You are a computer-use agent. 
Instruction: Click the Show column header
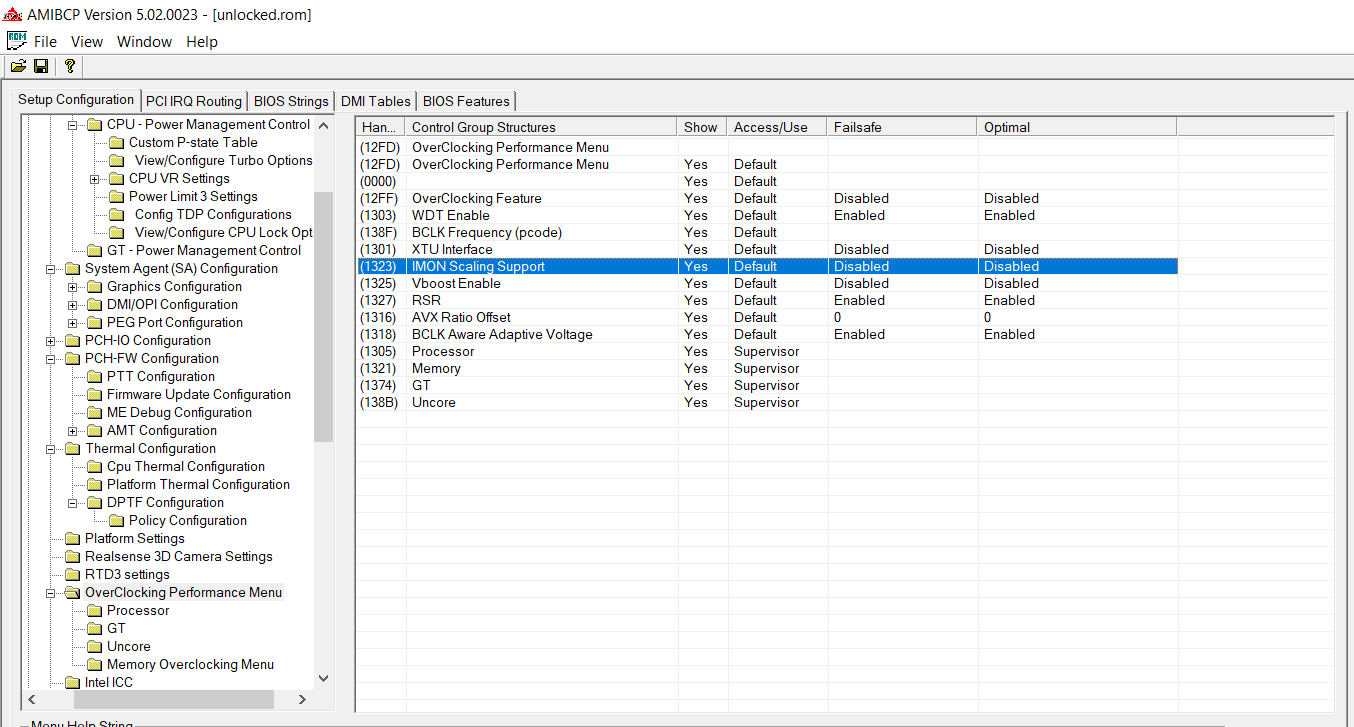click(702, 127)
